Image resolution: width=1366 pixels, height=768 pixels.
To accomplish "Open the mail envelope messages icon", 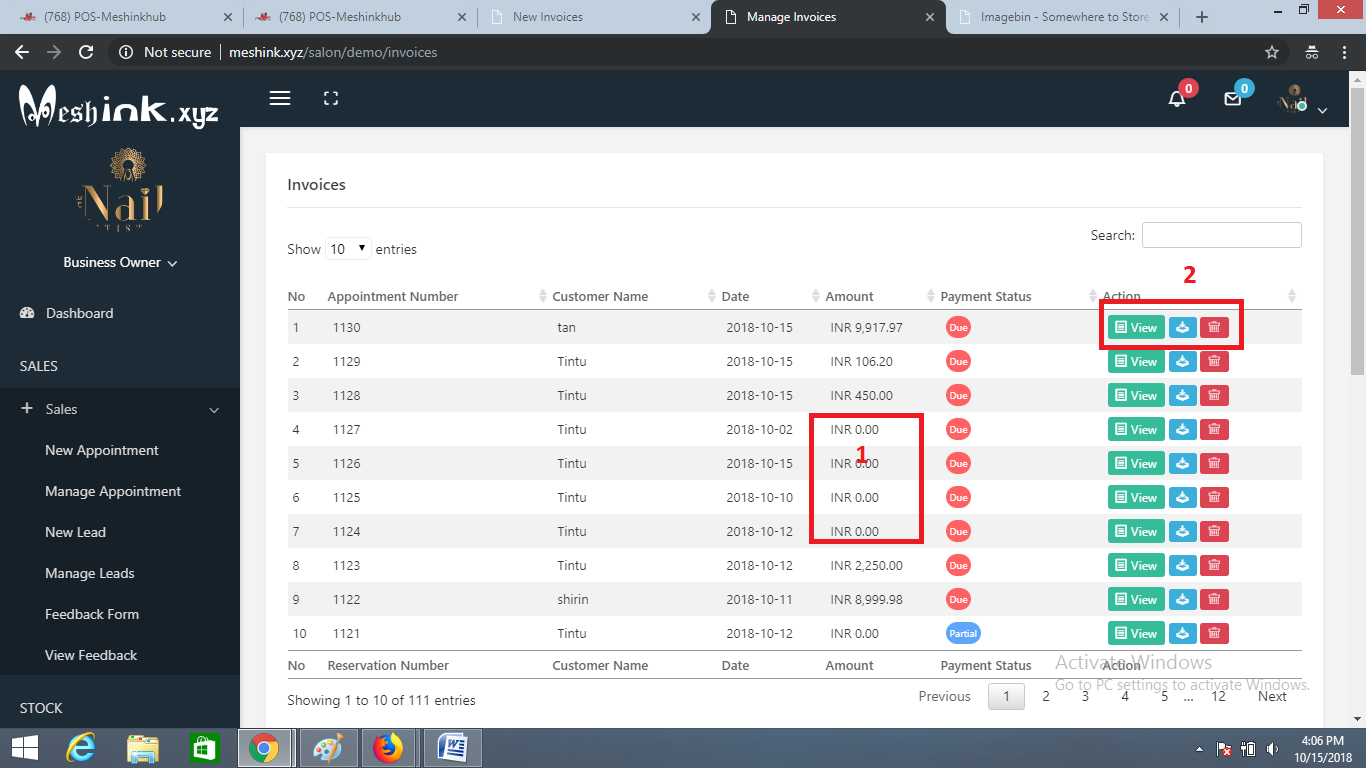I will tap(1233, 98).
